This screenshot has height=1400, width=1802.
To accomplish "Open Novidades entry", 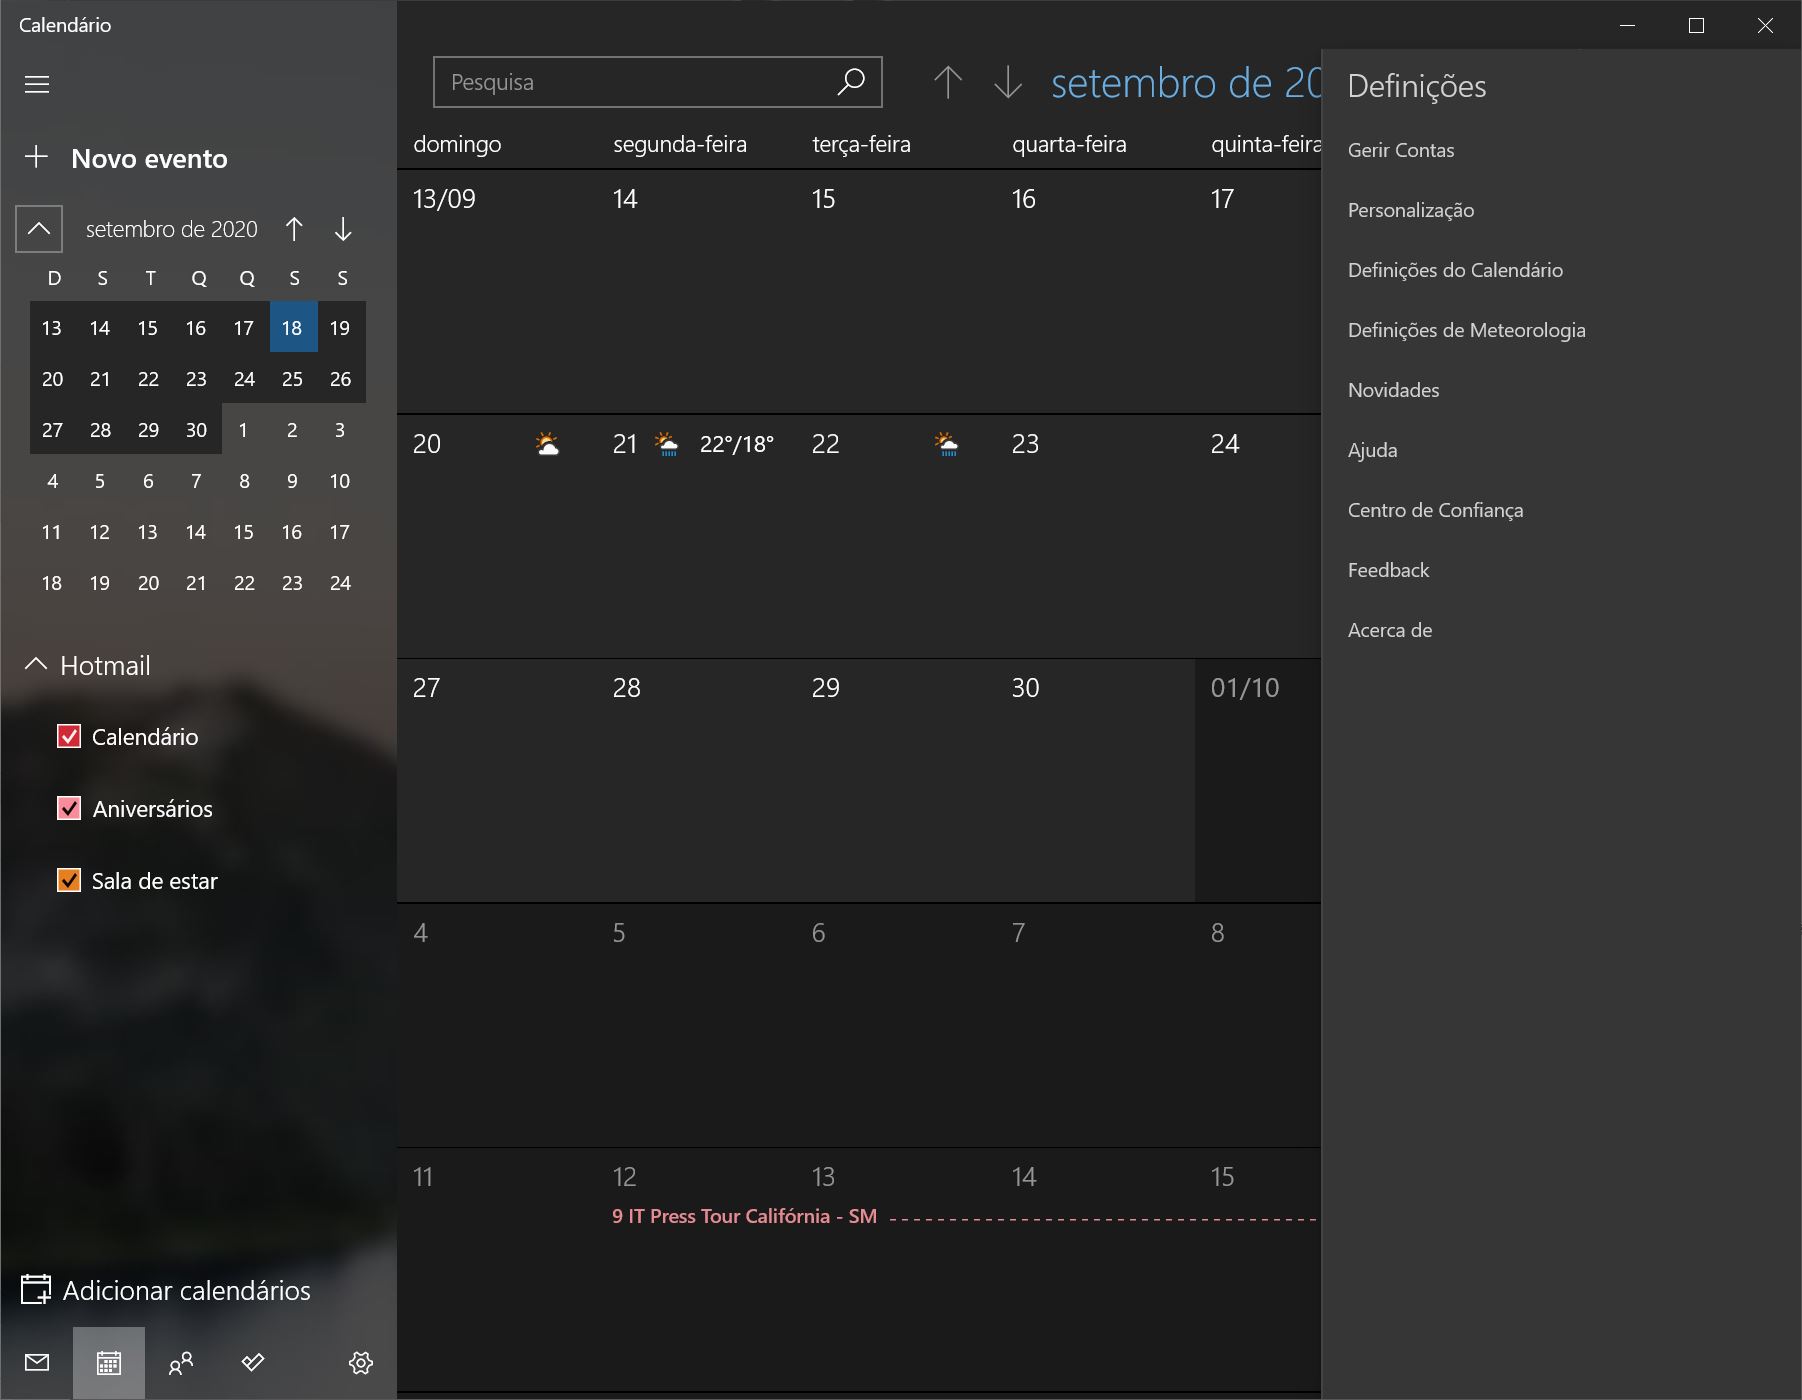I will click(x=1394, y=390).
